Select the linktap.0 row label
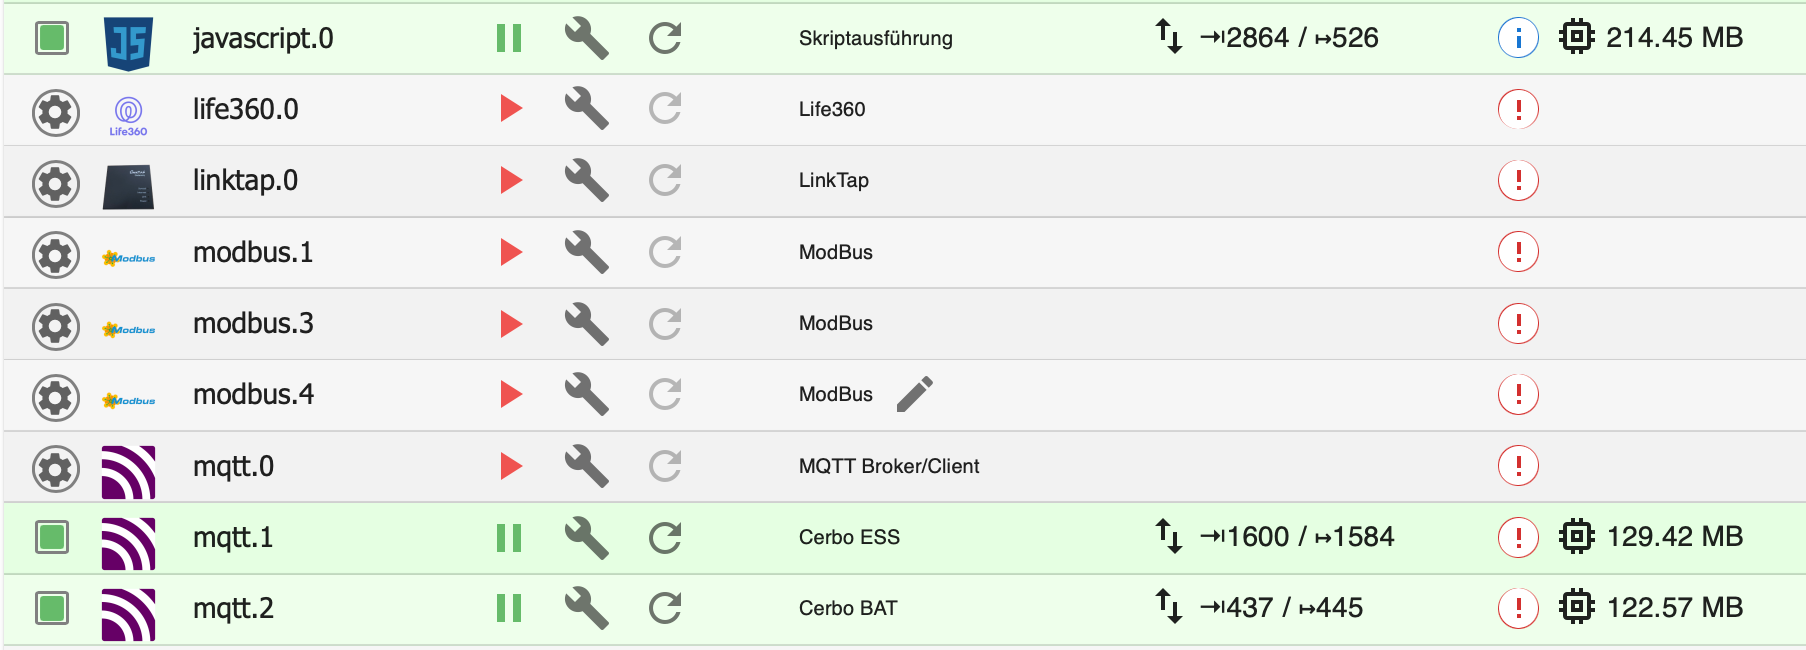 tap(245, 181)
